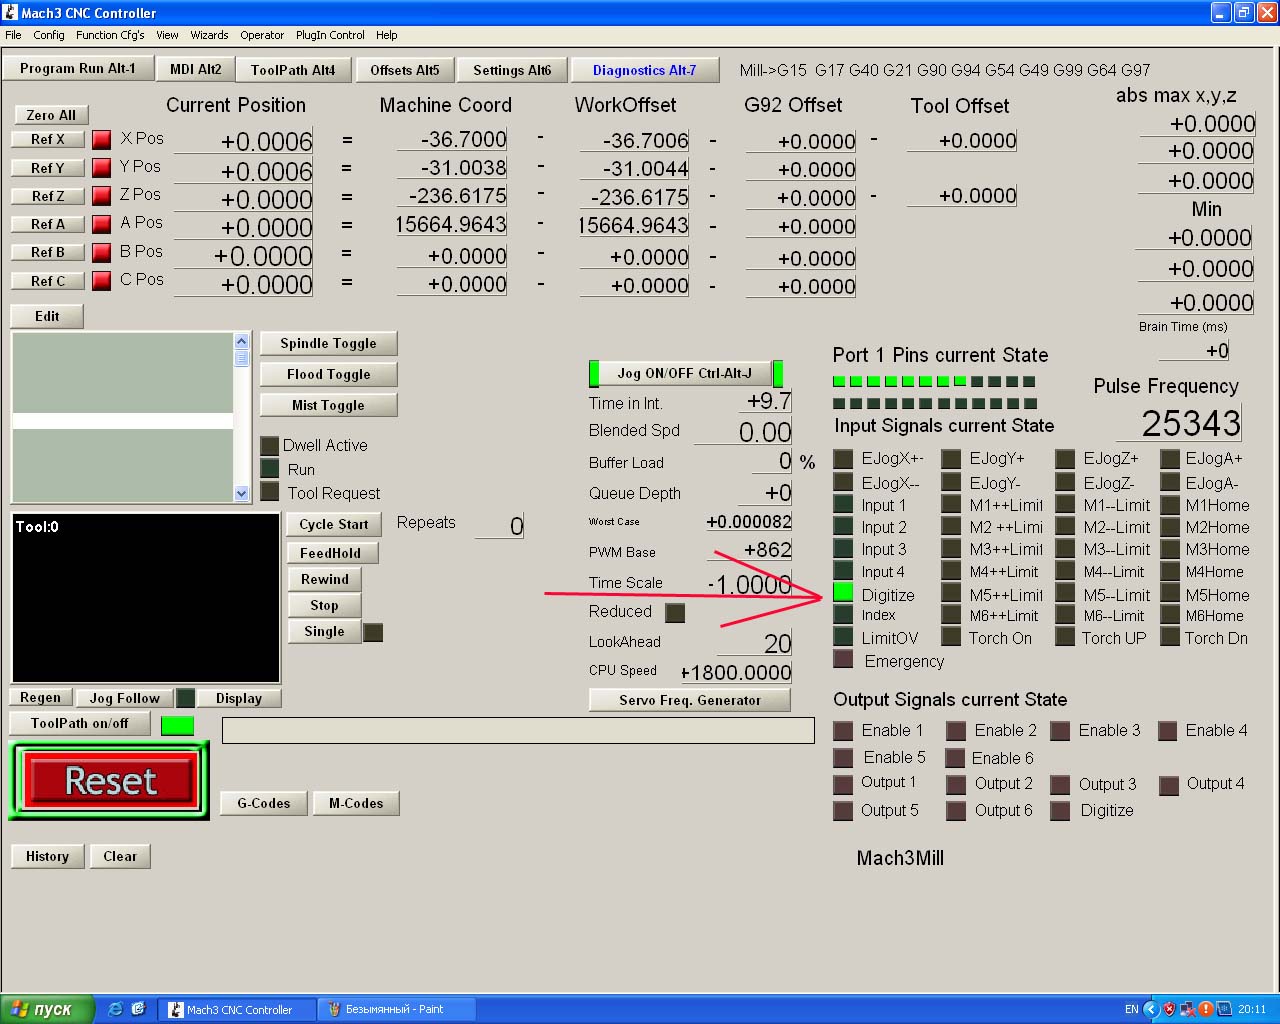Image resolution: width=1280 pixels, height=1024 pixels.
Task: Toggle mist coolant with Mist Toggle
Action: point(328,405)
